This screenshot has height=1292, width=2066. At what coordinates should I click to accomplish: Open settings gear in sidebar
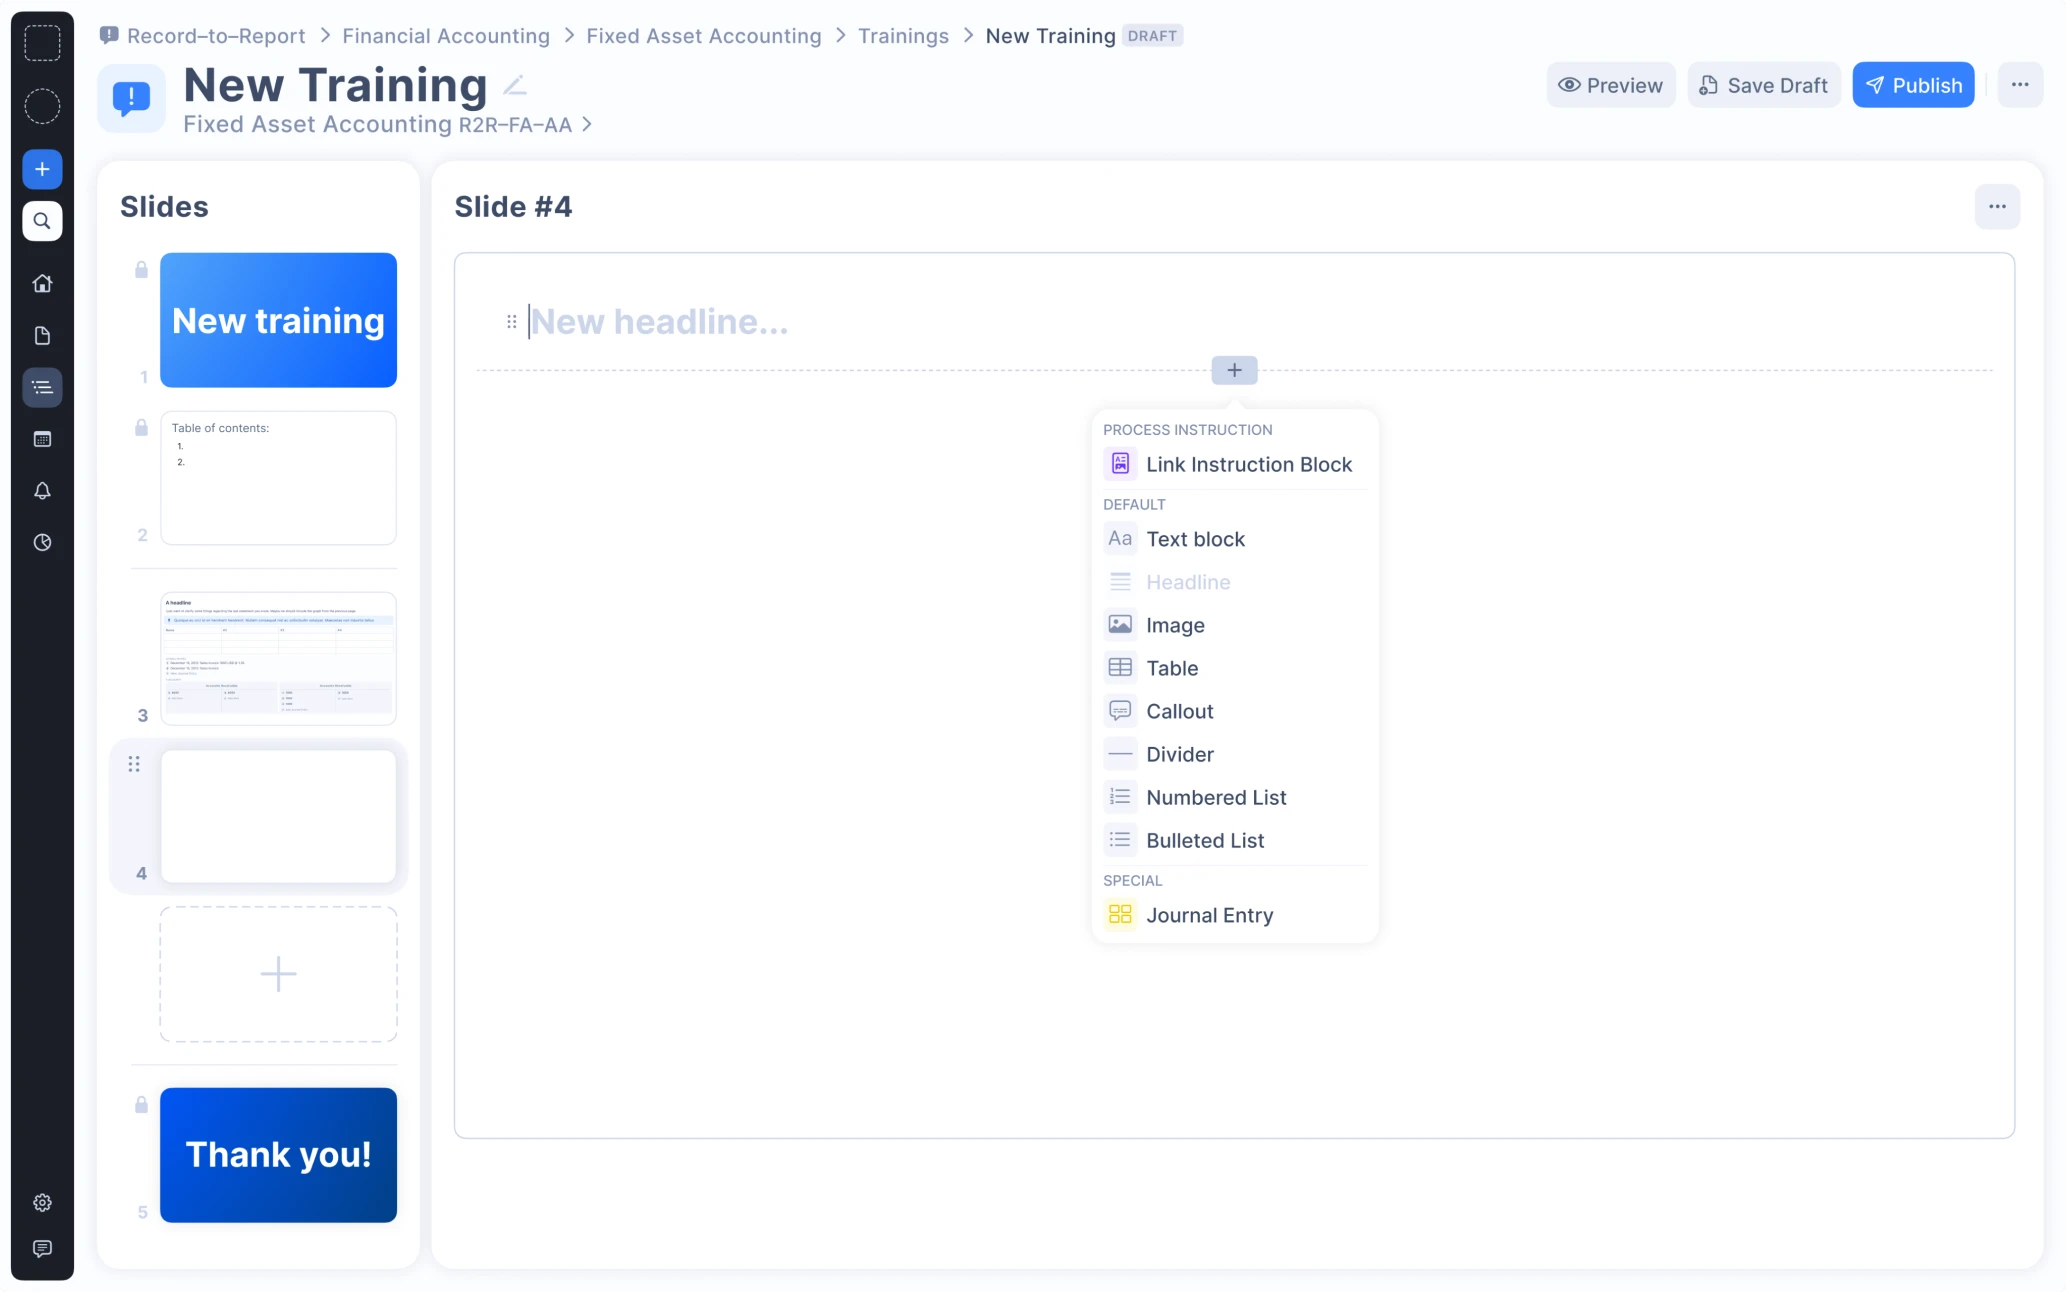[x=42, y=1203]
